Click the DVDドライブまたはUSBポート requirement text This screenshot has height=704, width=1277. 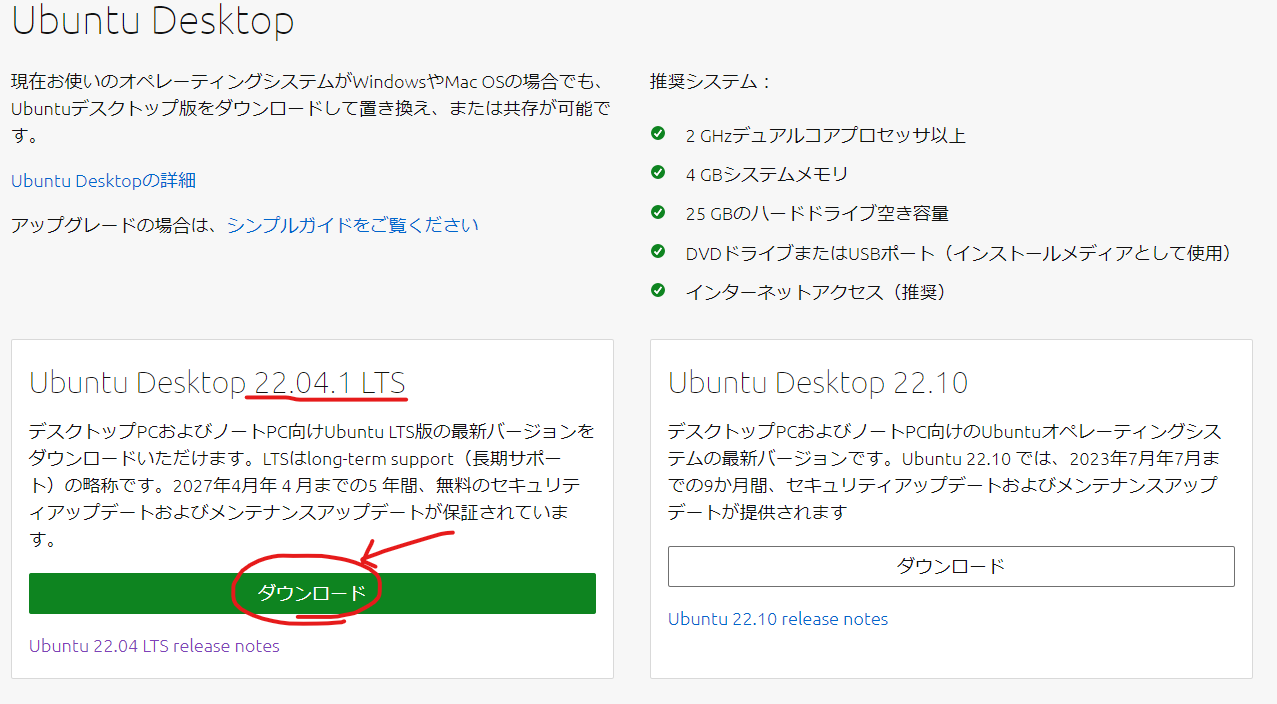958,253
